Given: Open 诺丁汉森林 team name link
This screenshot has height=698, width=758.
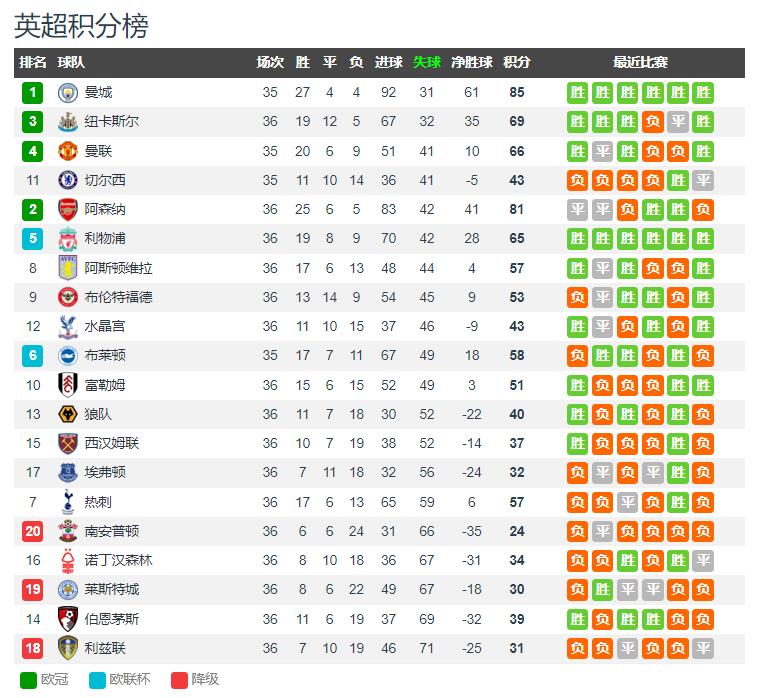Looking at the screenshot, I should click(x=118, y=560).
